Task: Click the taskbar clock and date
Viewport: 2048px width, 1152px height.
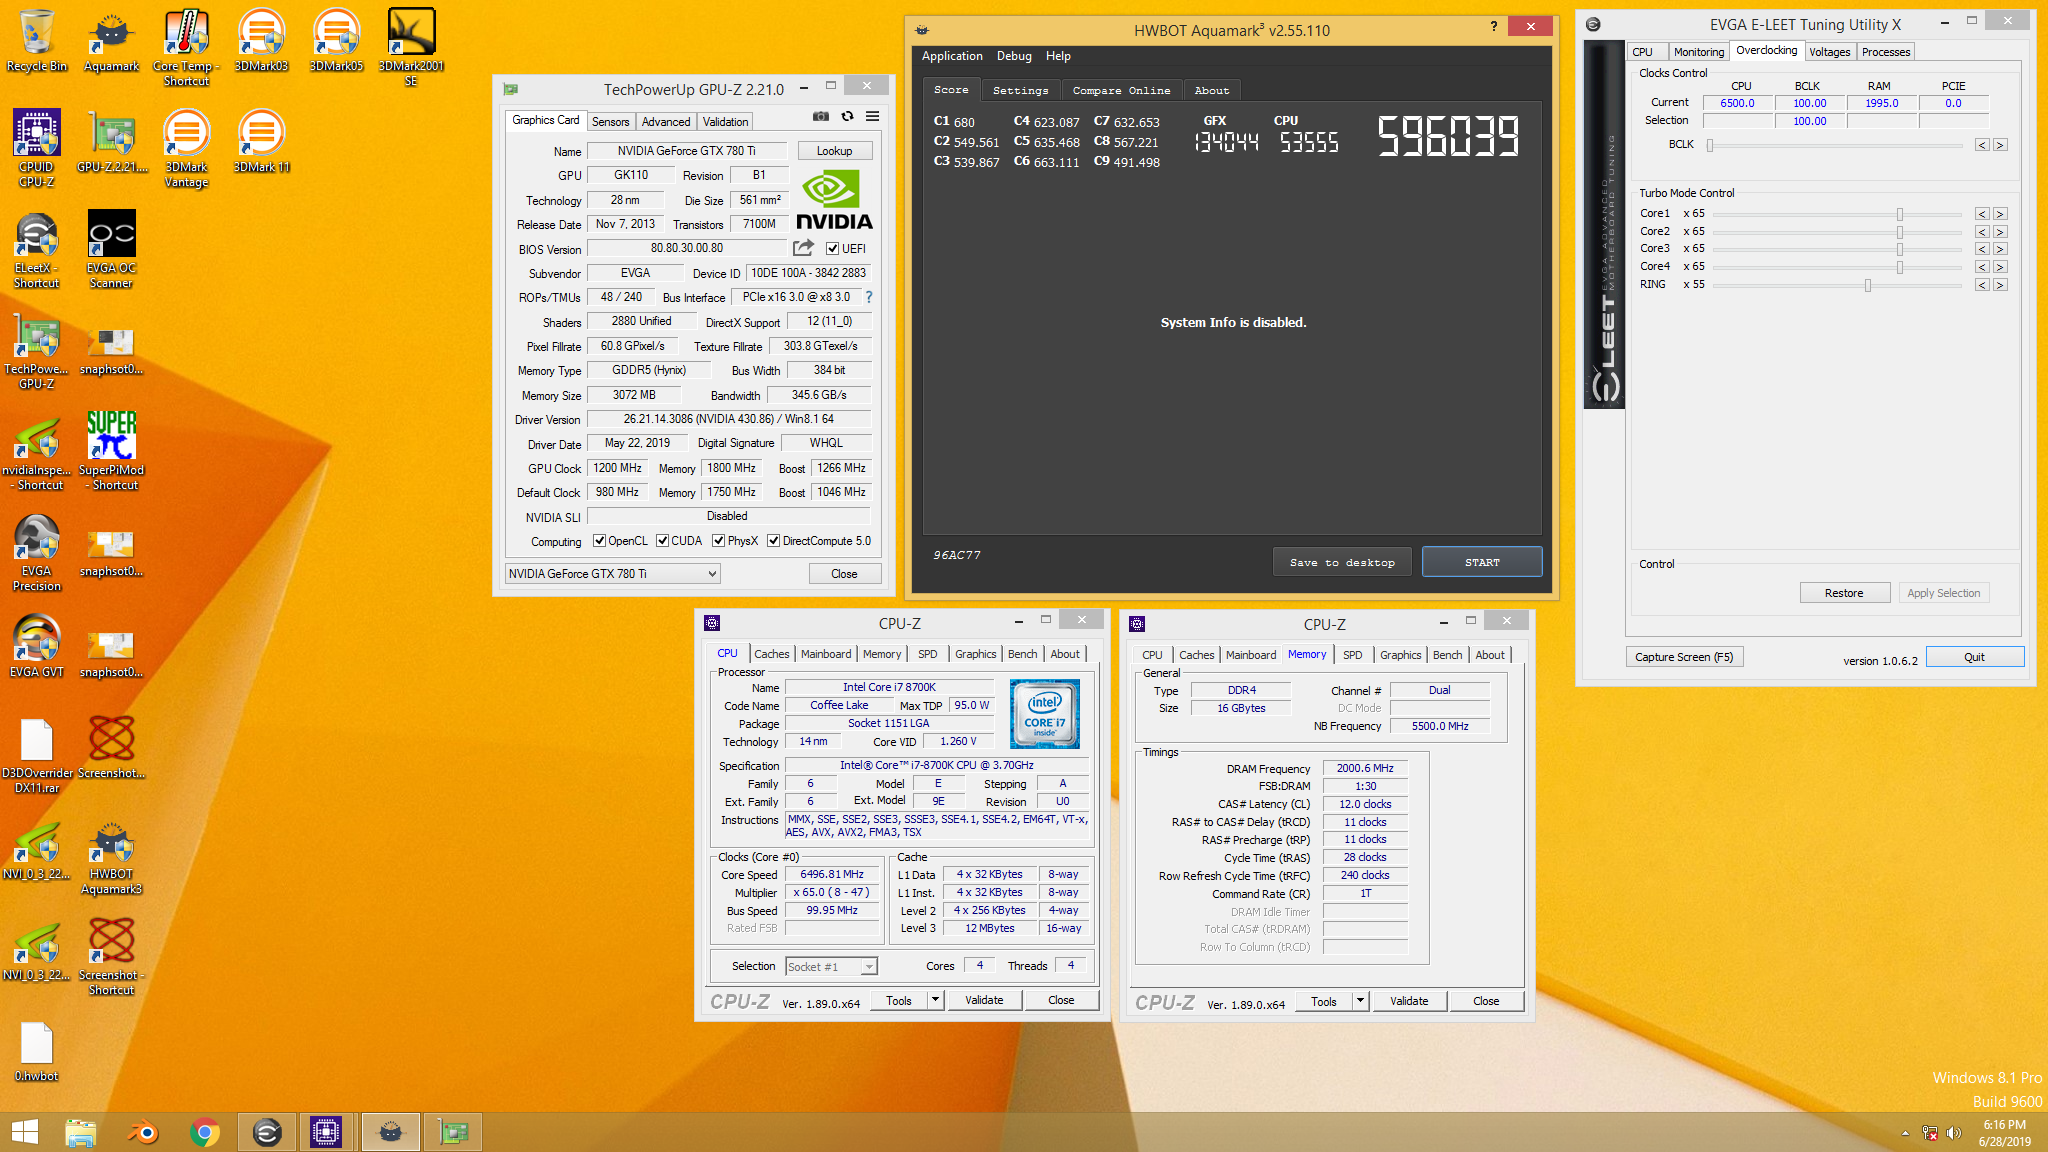Action: click(2004, 1133)
